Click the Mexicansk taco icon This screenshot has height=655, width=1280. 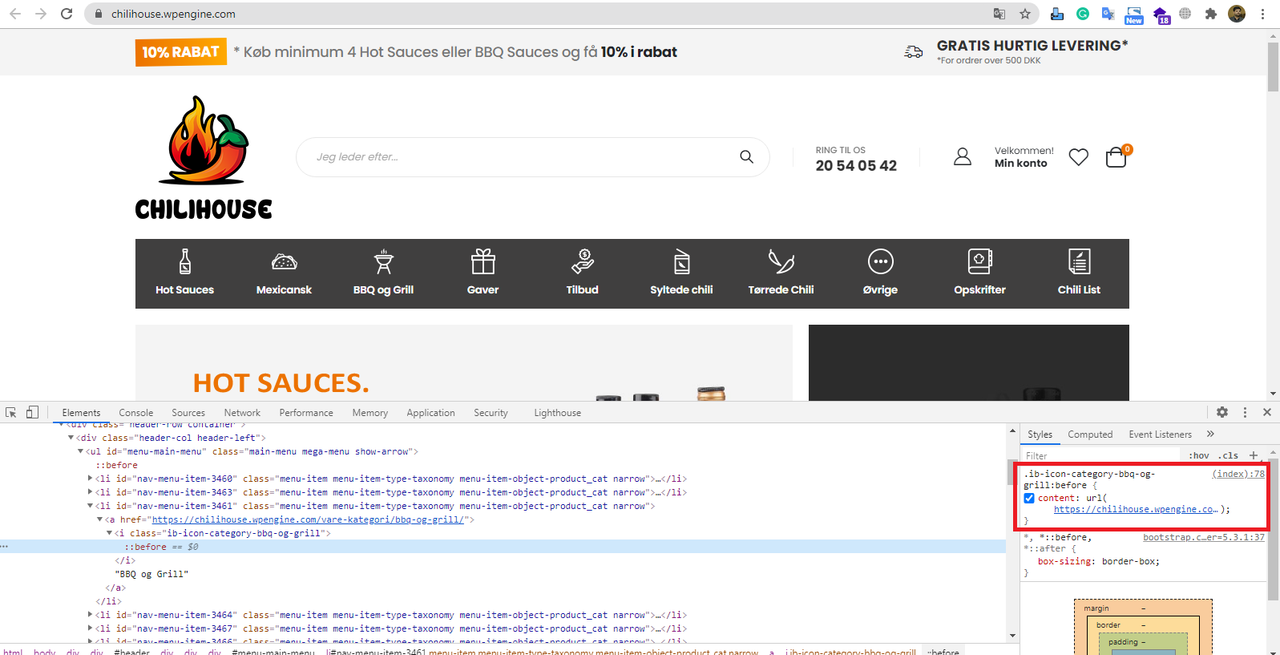pos(284,262)
